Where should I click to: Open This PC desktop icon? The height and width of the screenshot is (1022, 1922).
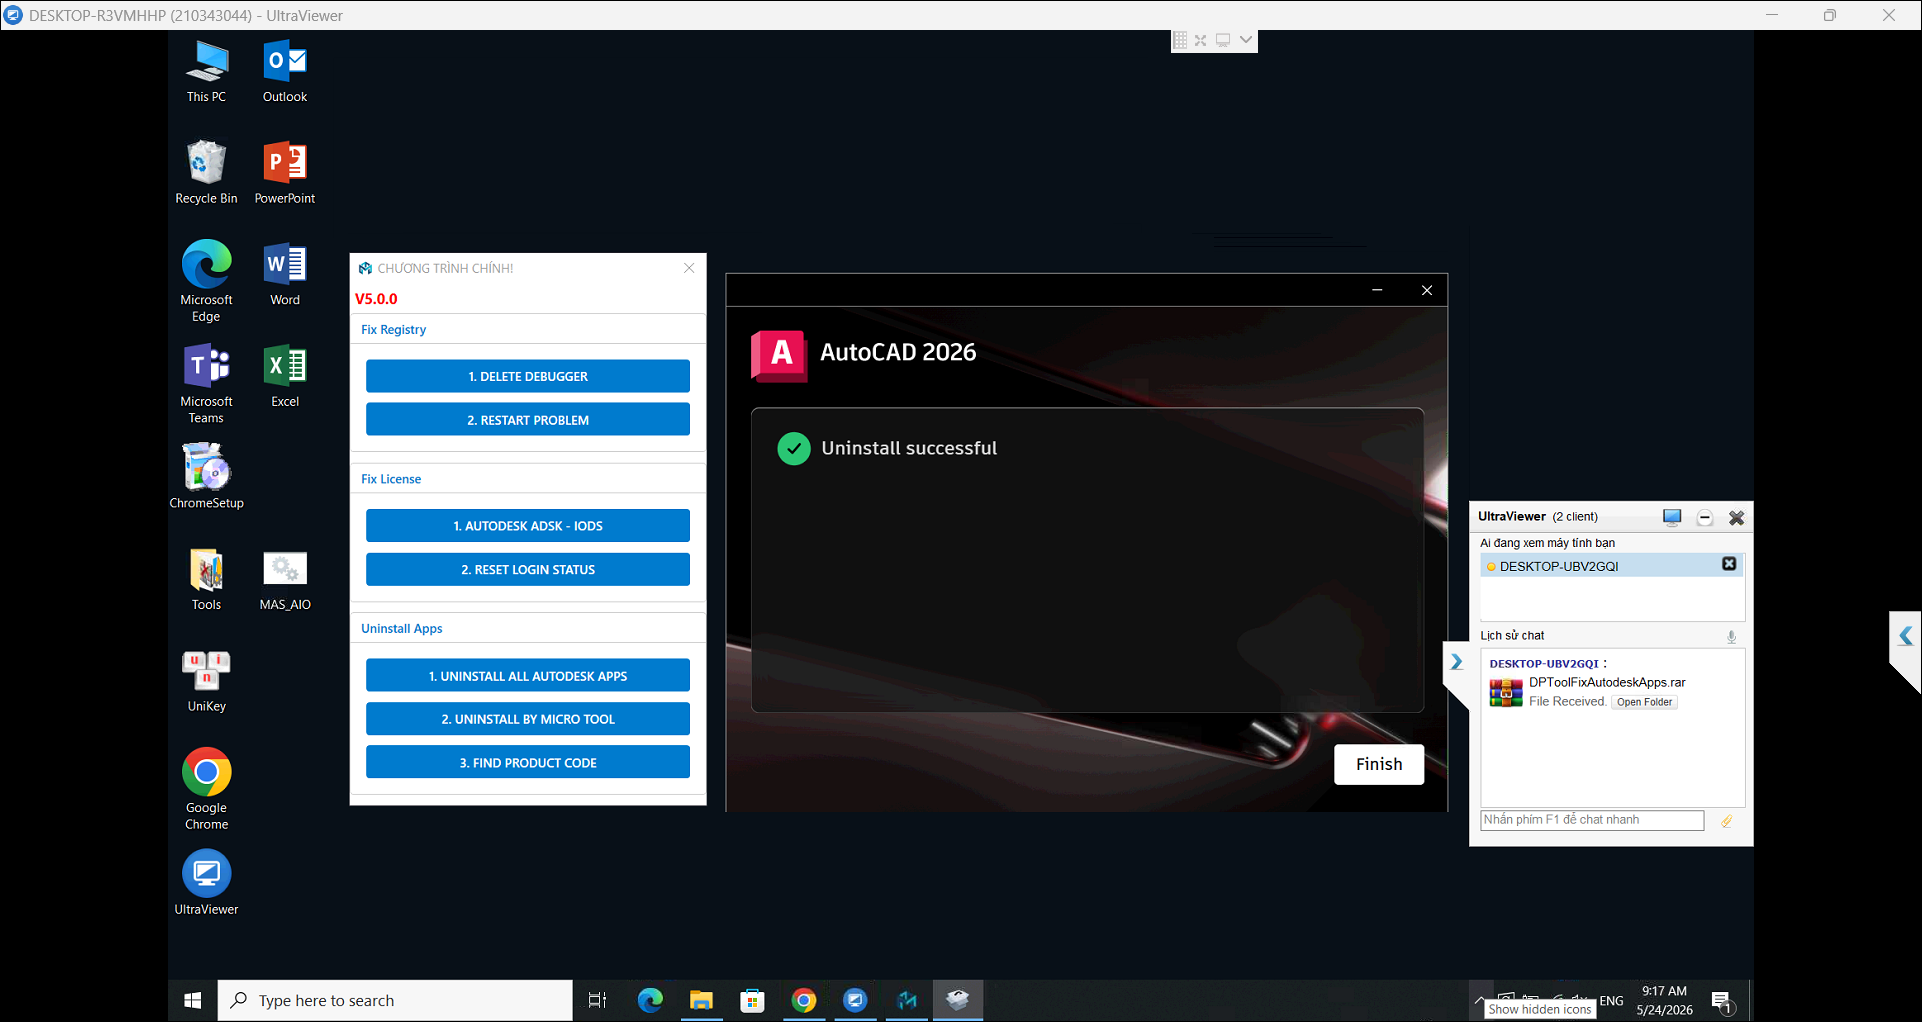(207, 71)
